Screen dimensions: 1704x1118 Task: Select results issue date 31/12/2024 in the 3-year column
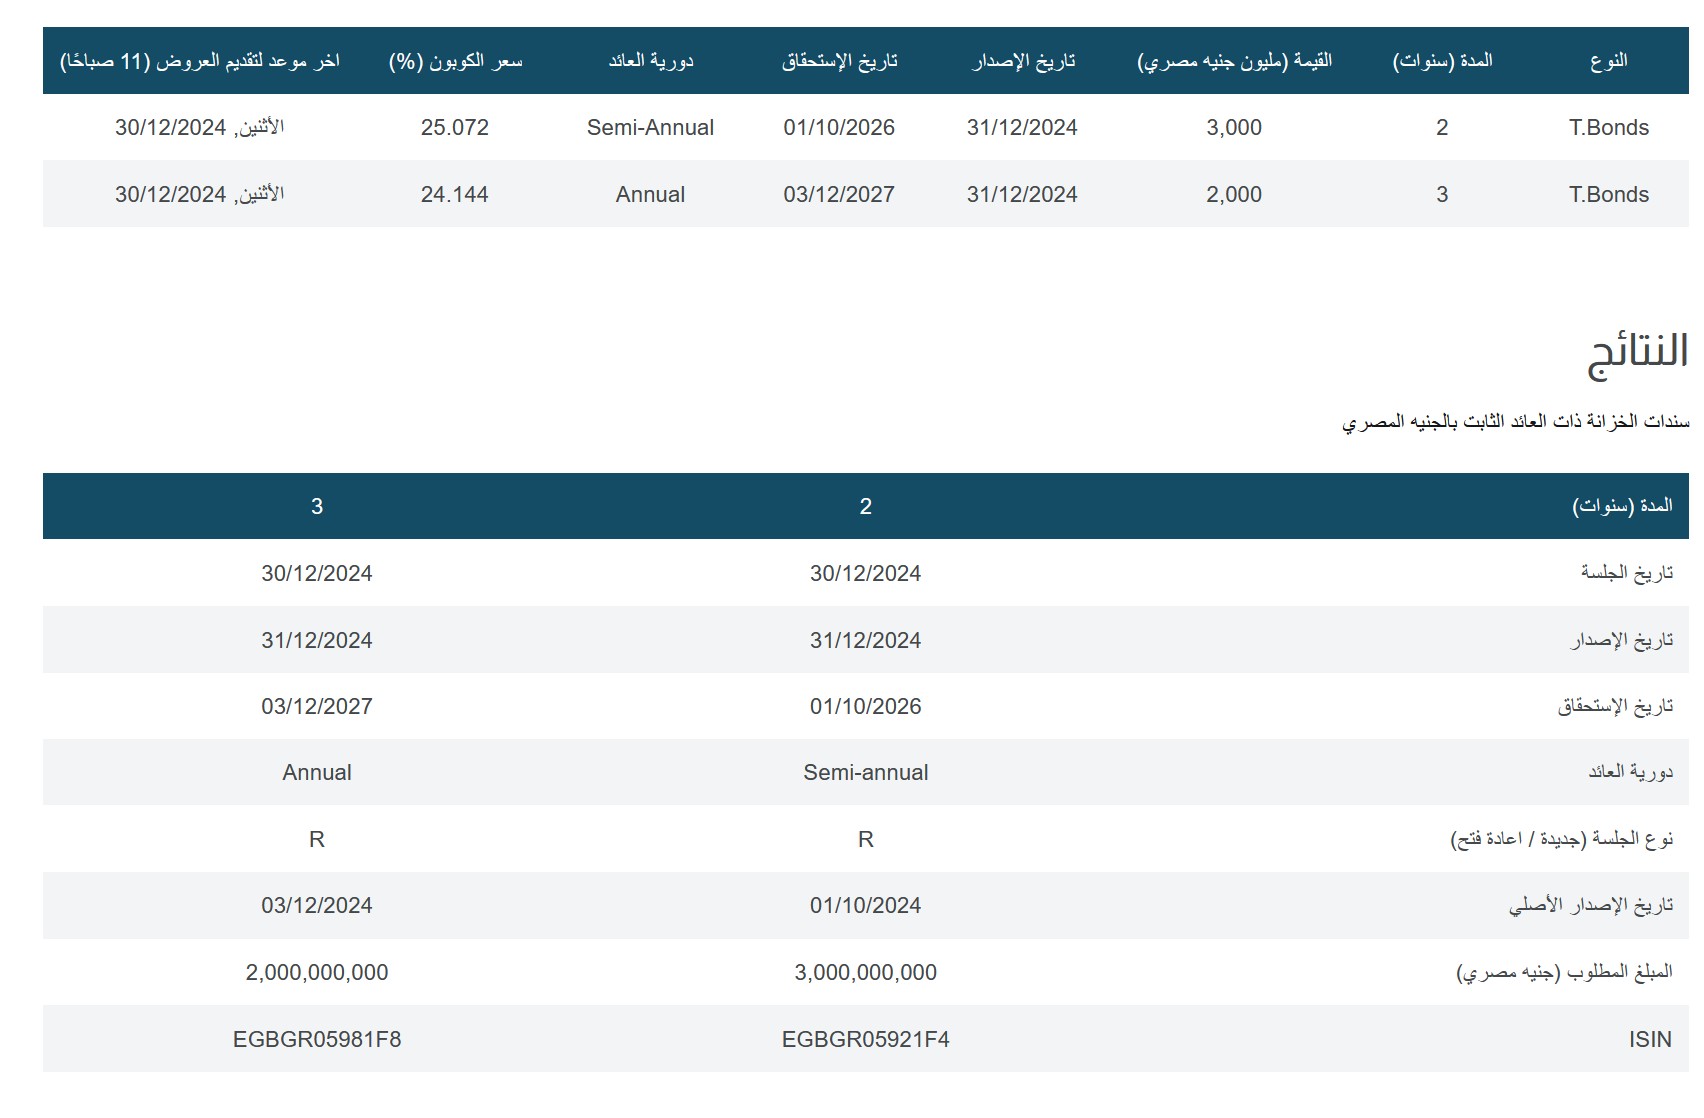click(317, 641)
